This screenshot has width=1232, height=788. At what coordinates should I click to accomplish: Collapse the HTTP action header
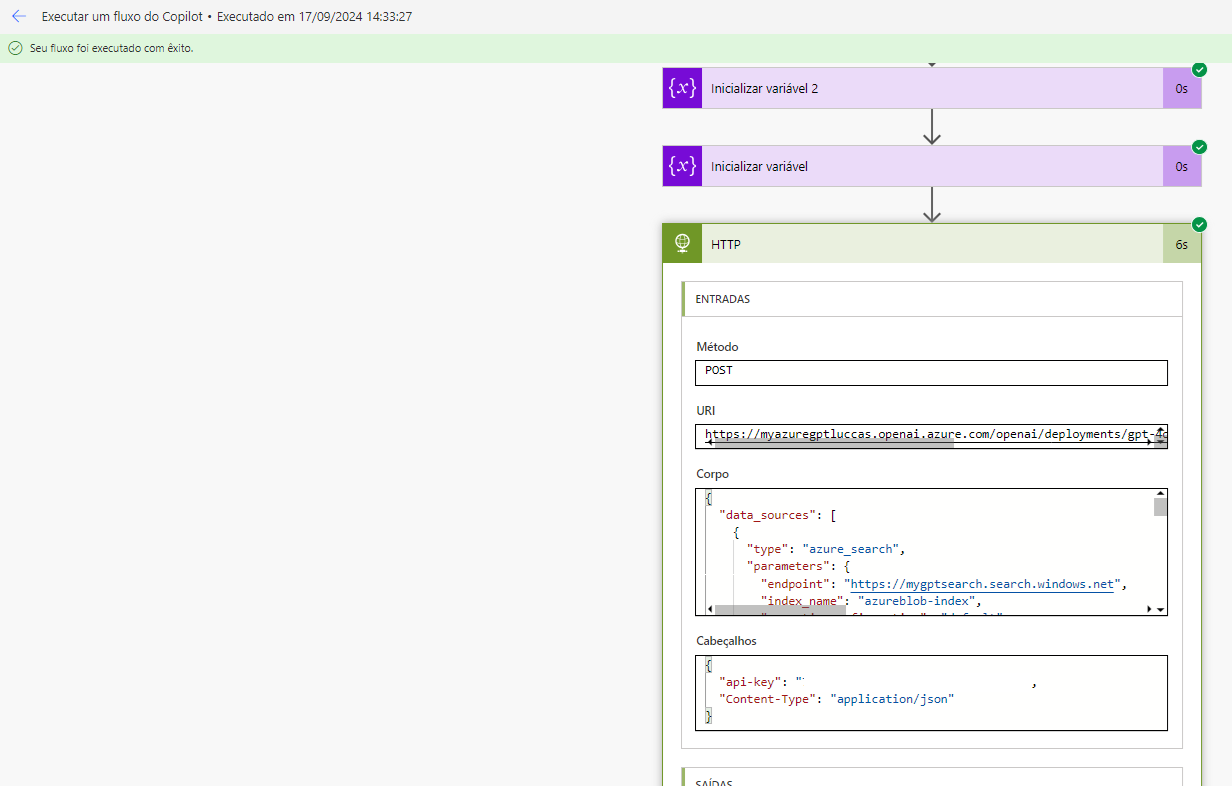click(932, 243)
